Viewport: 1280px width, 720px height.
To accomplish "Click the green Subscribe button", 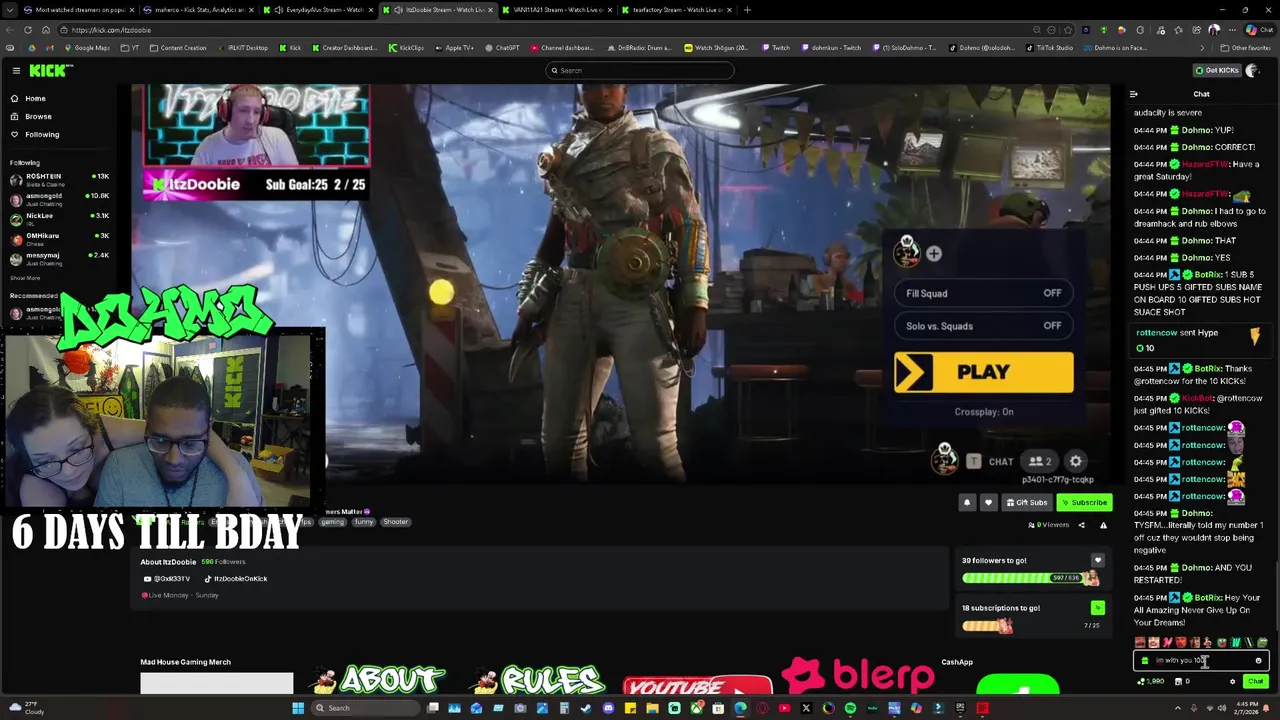I will tap(1084, 502).
